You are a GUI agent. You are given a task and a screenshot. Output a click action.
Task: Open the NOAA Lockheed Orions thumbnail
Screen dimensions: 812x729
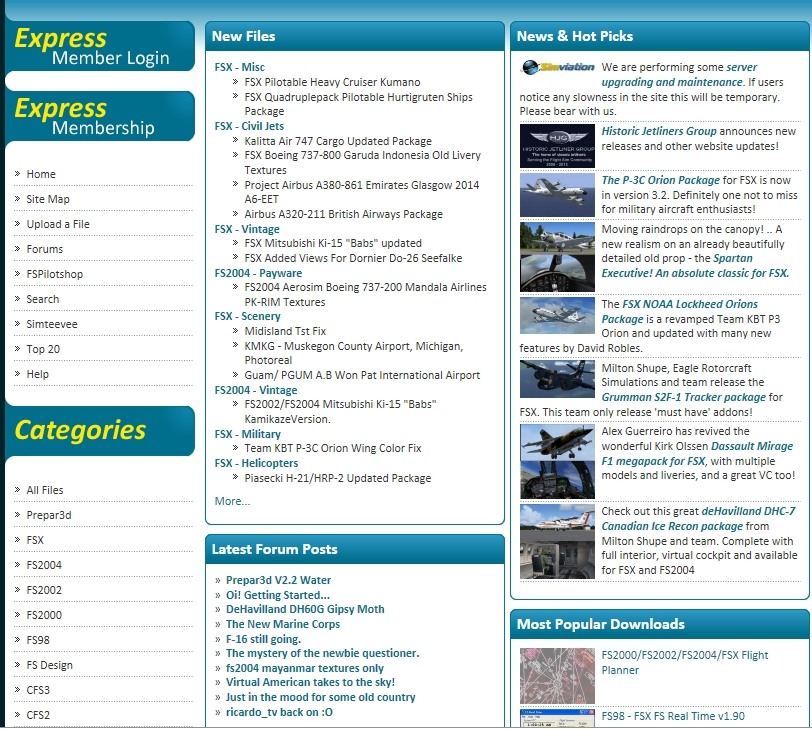point(557,315)
